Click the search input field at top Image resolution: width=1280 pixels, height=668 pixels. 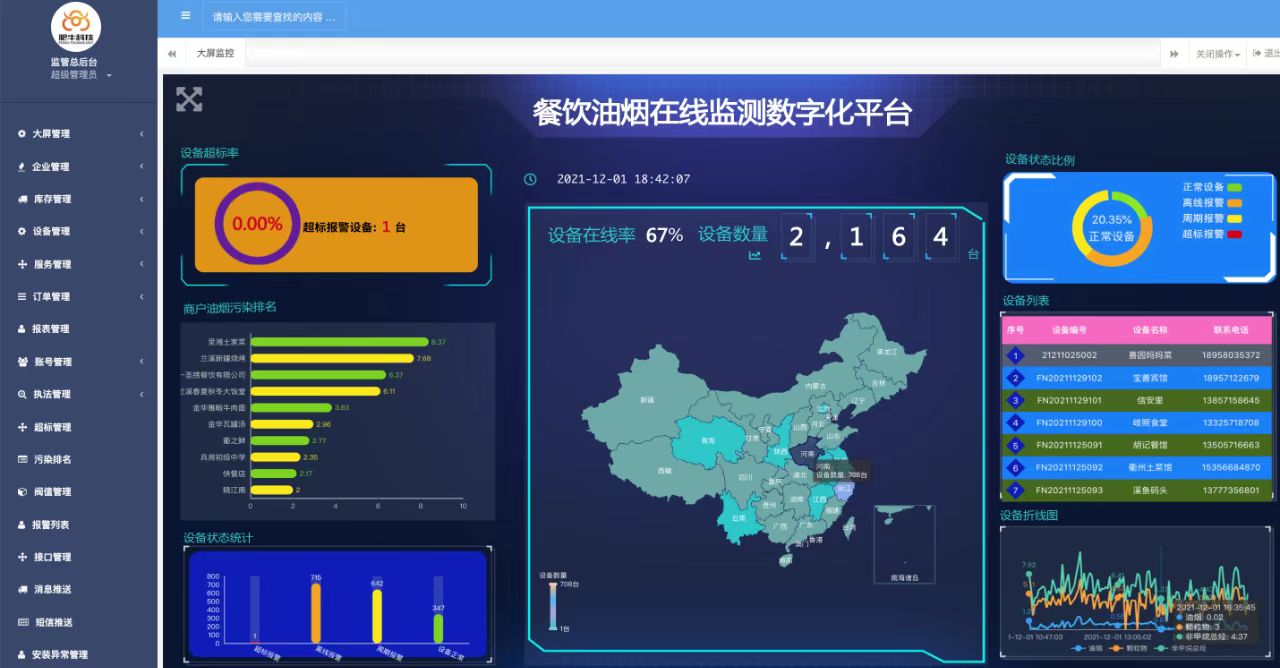coord(275,16)
